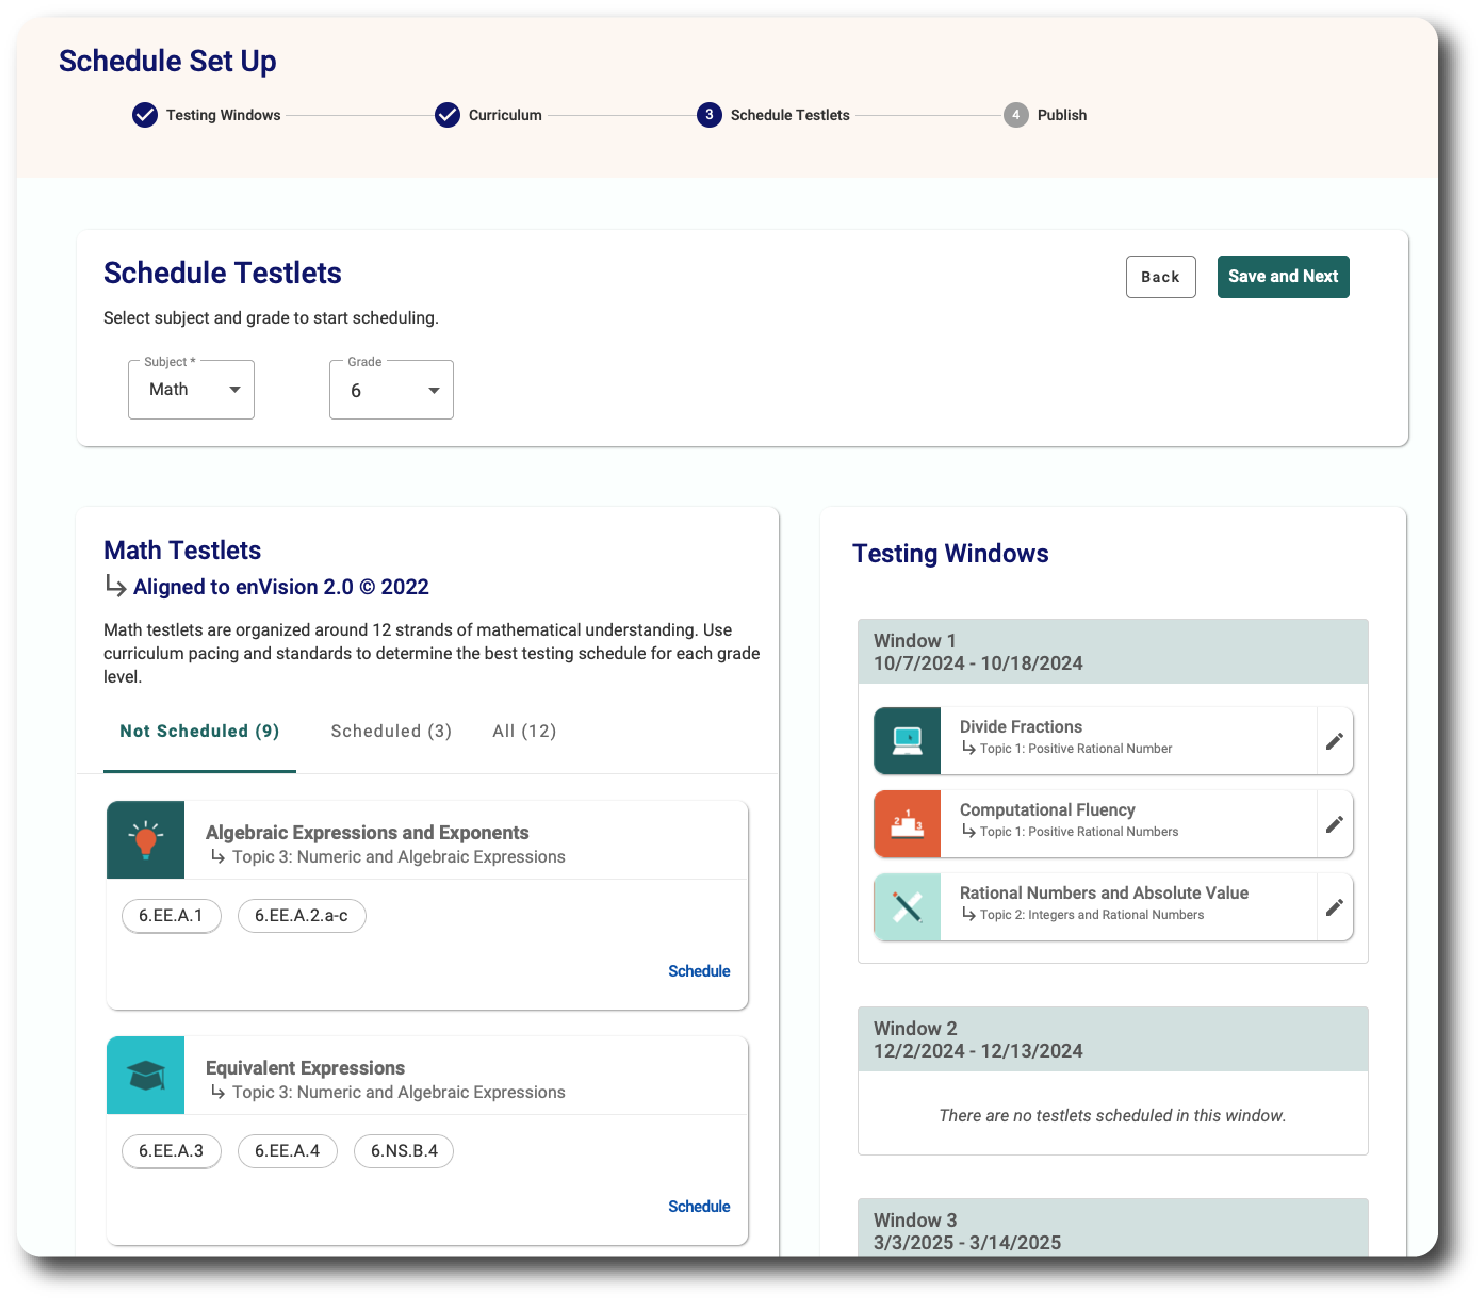The height and width of the screenshot is (1302, 1482).
Task: Switch to the Scheduled (3) tab
Action: tap(391, 731)
